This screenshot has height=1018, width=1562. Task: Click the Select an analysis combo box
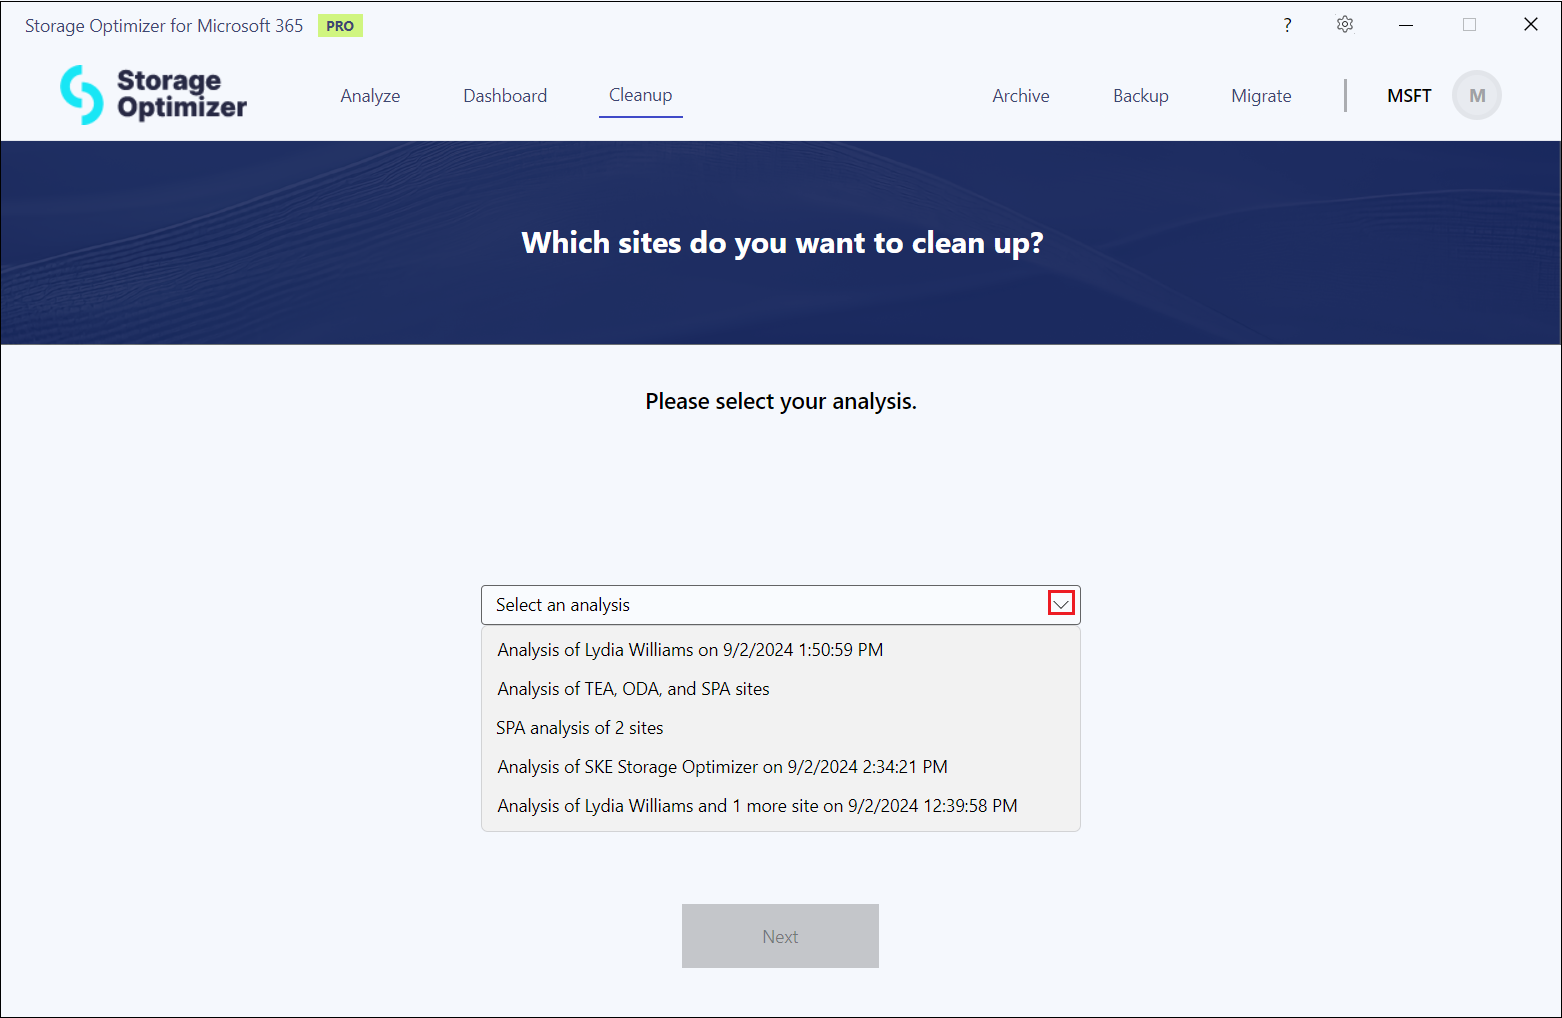[760, 605]
